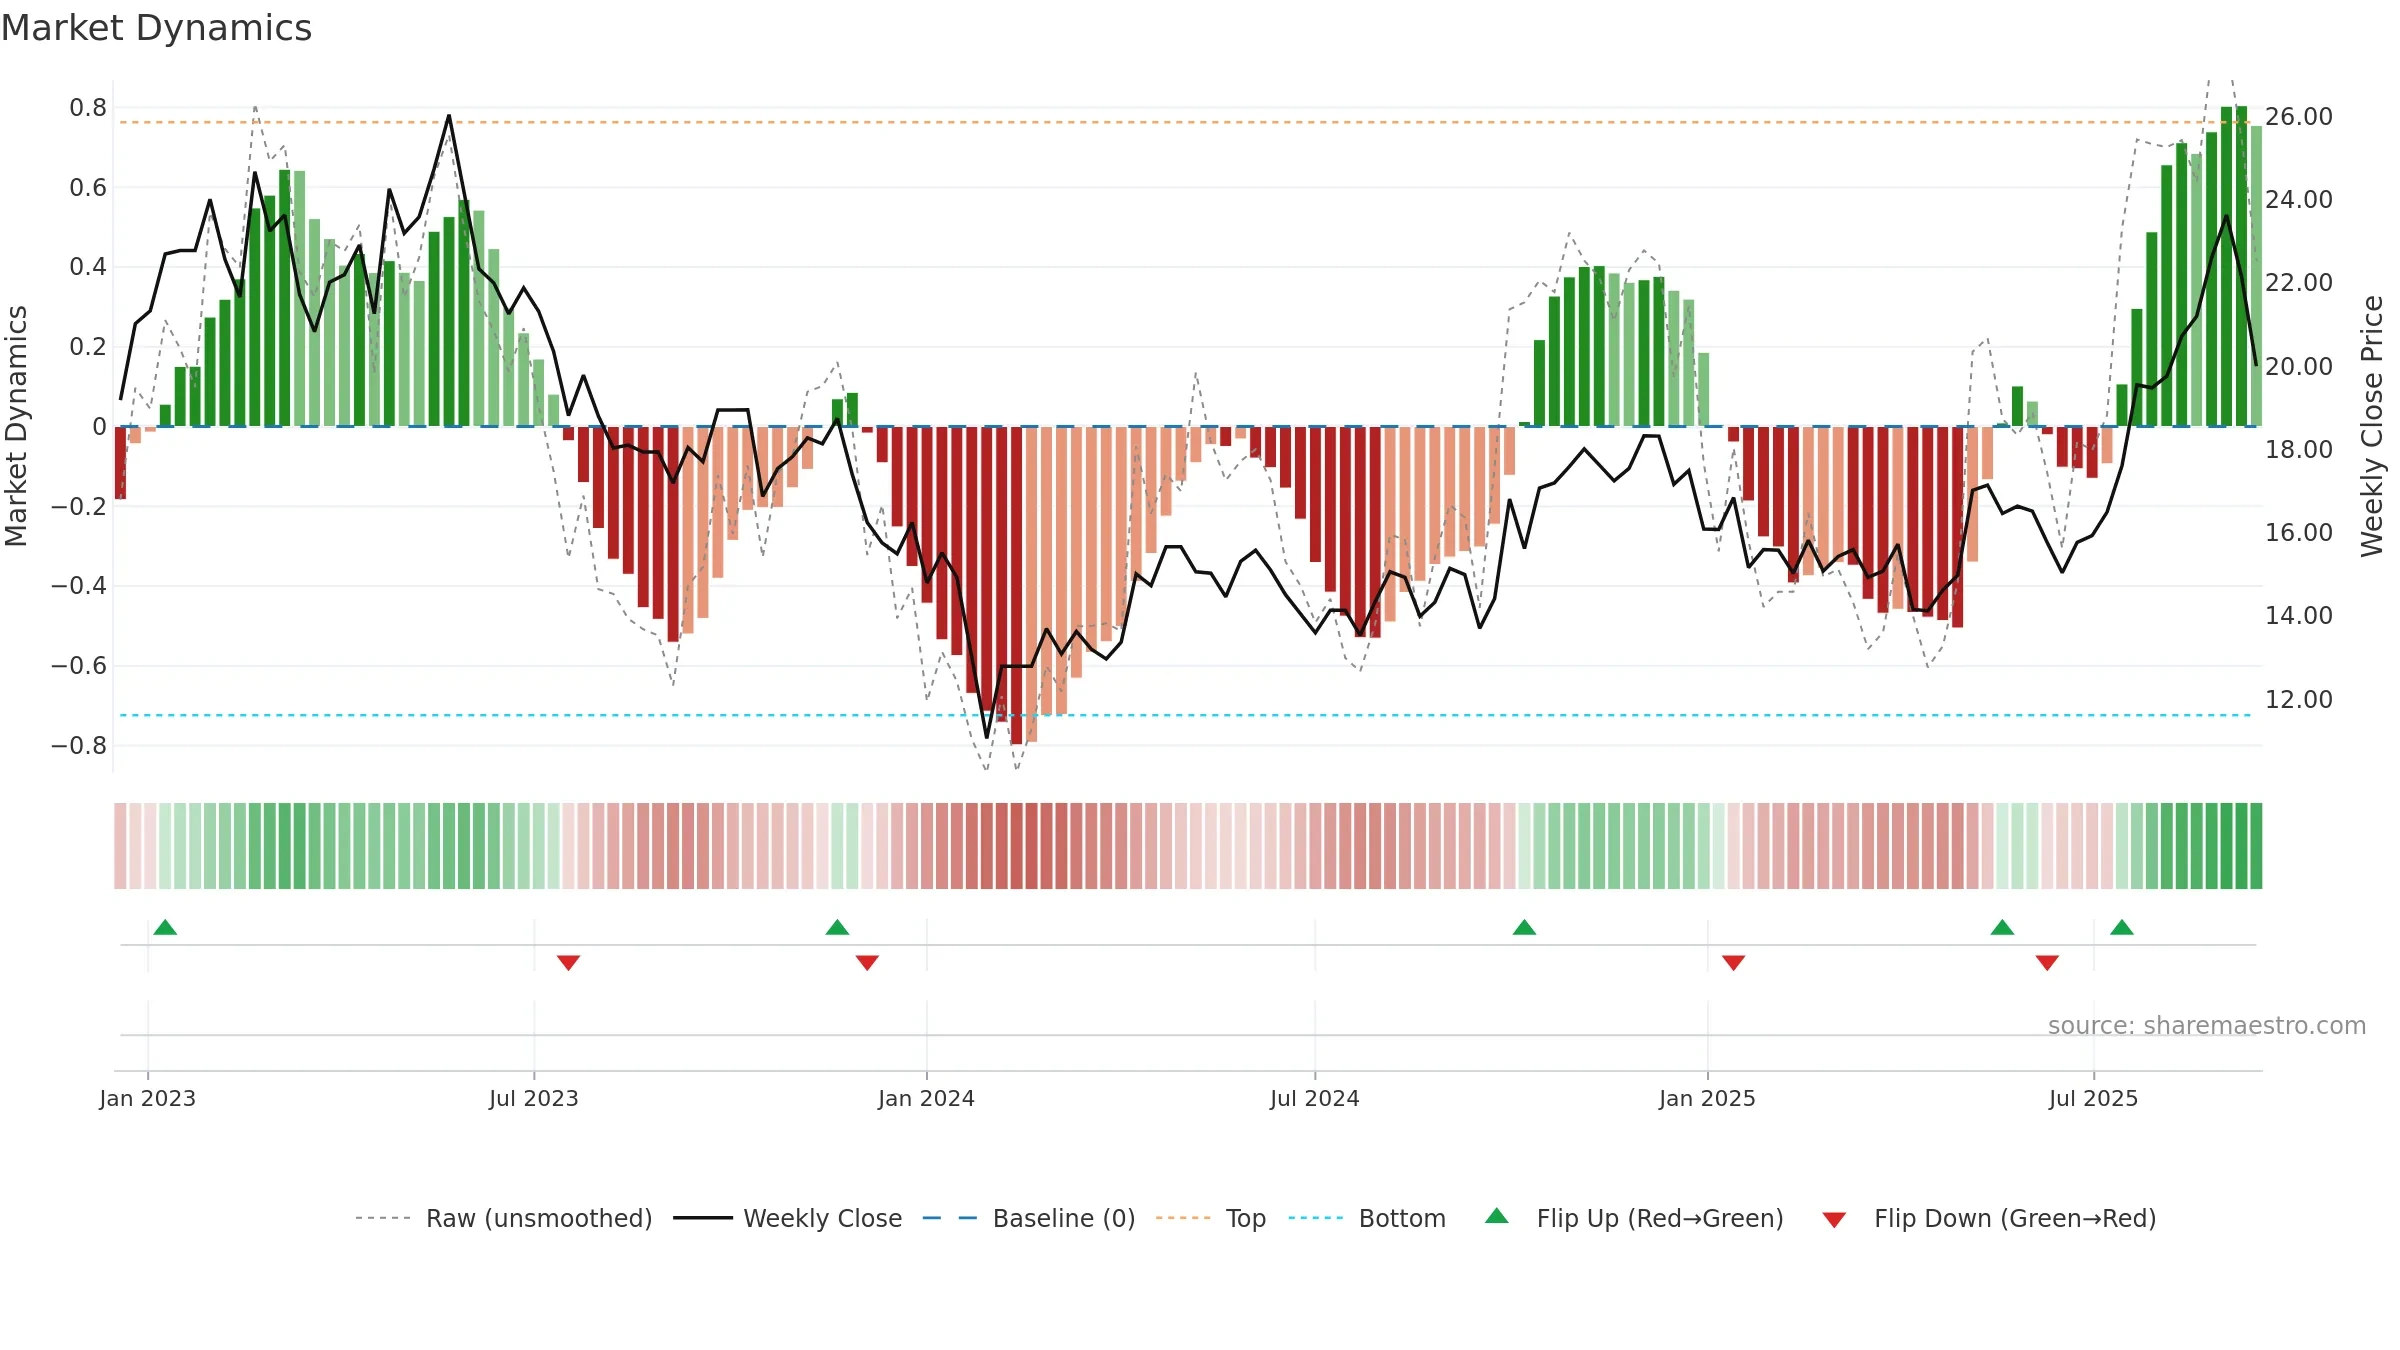Select the flip-down marker after Jul 2023

[568, 962]
